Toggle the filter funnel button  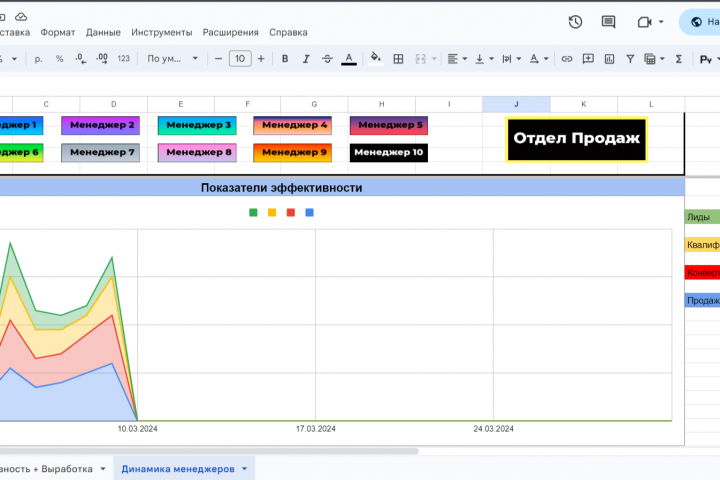[x=630, y=59]
